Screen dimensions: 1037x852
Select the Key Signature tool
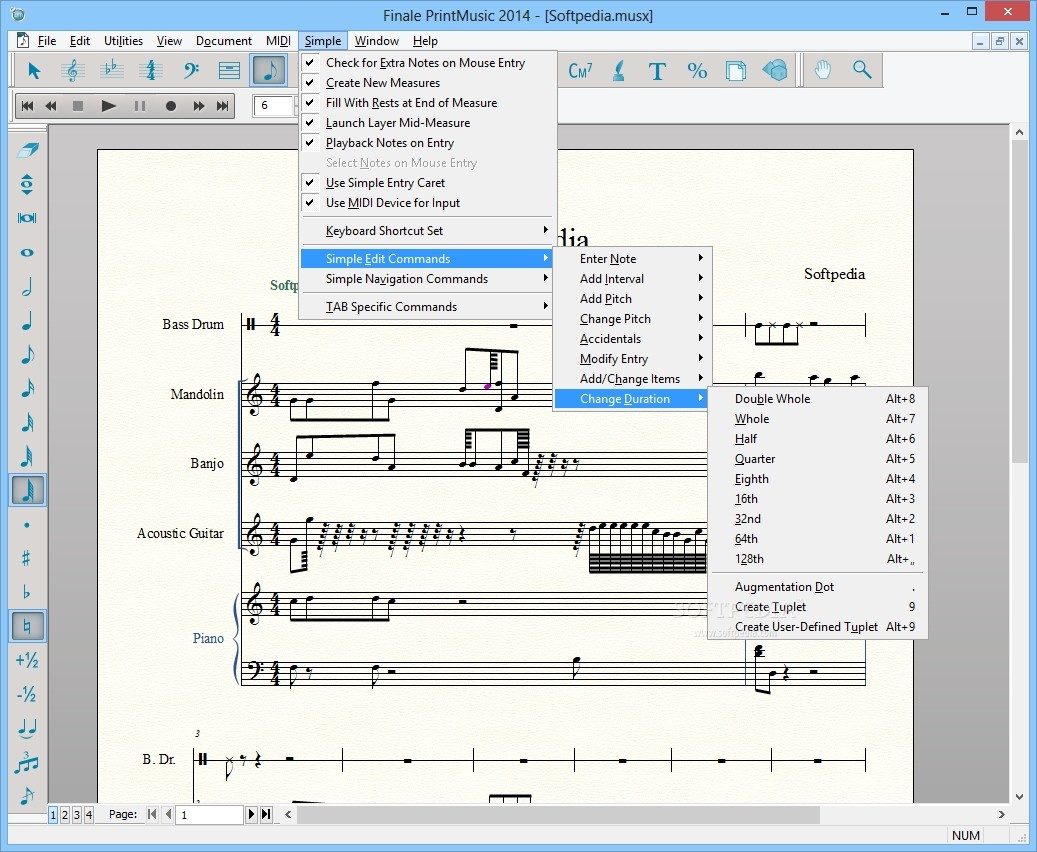click(x=112, y=70)
